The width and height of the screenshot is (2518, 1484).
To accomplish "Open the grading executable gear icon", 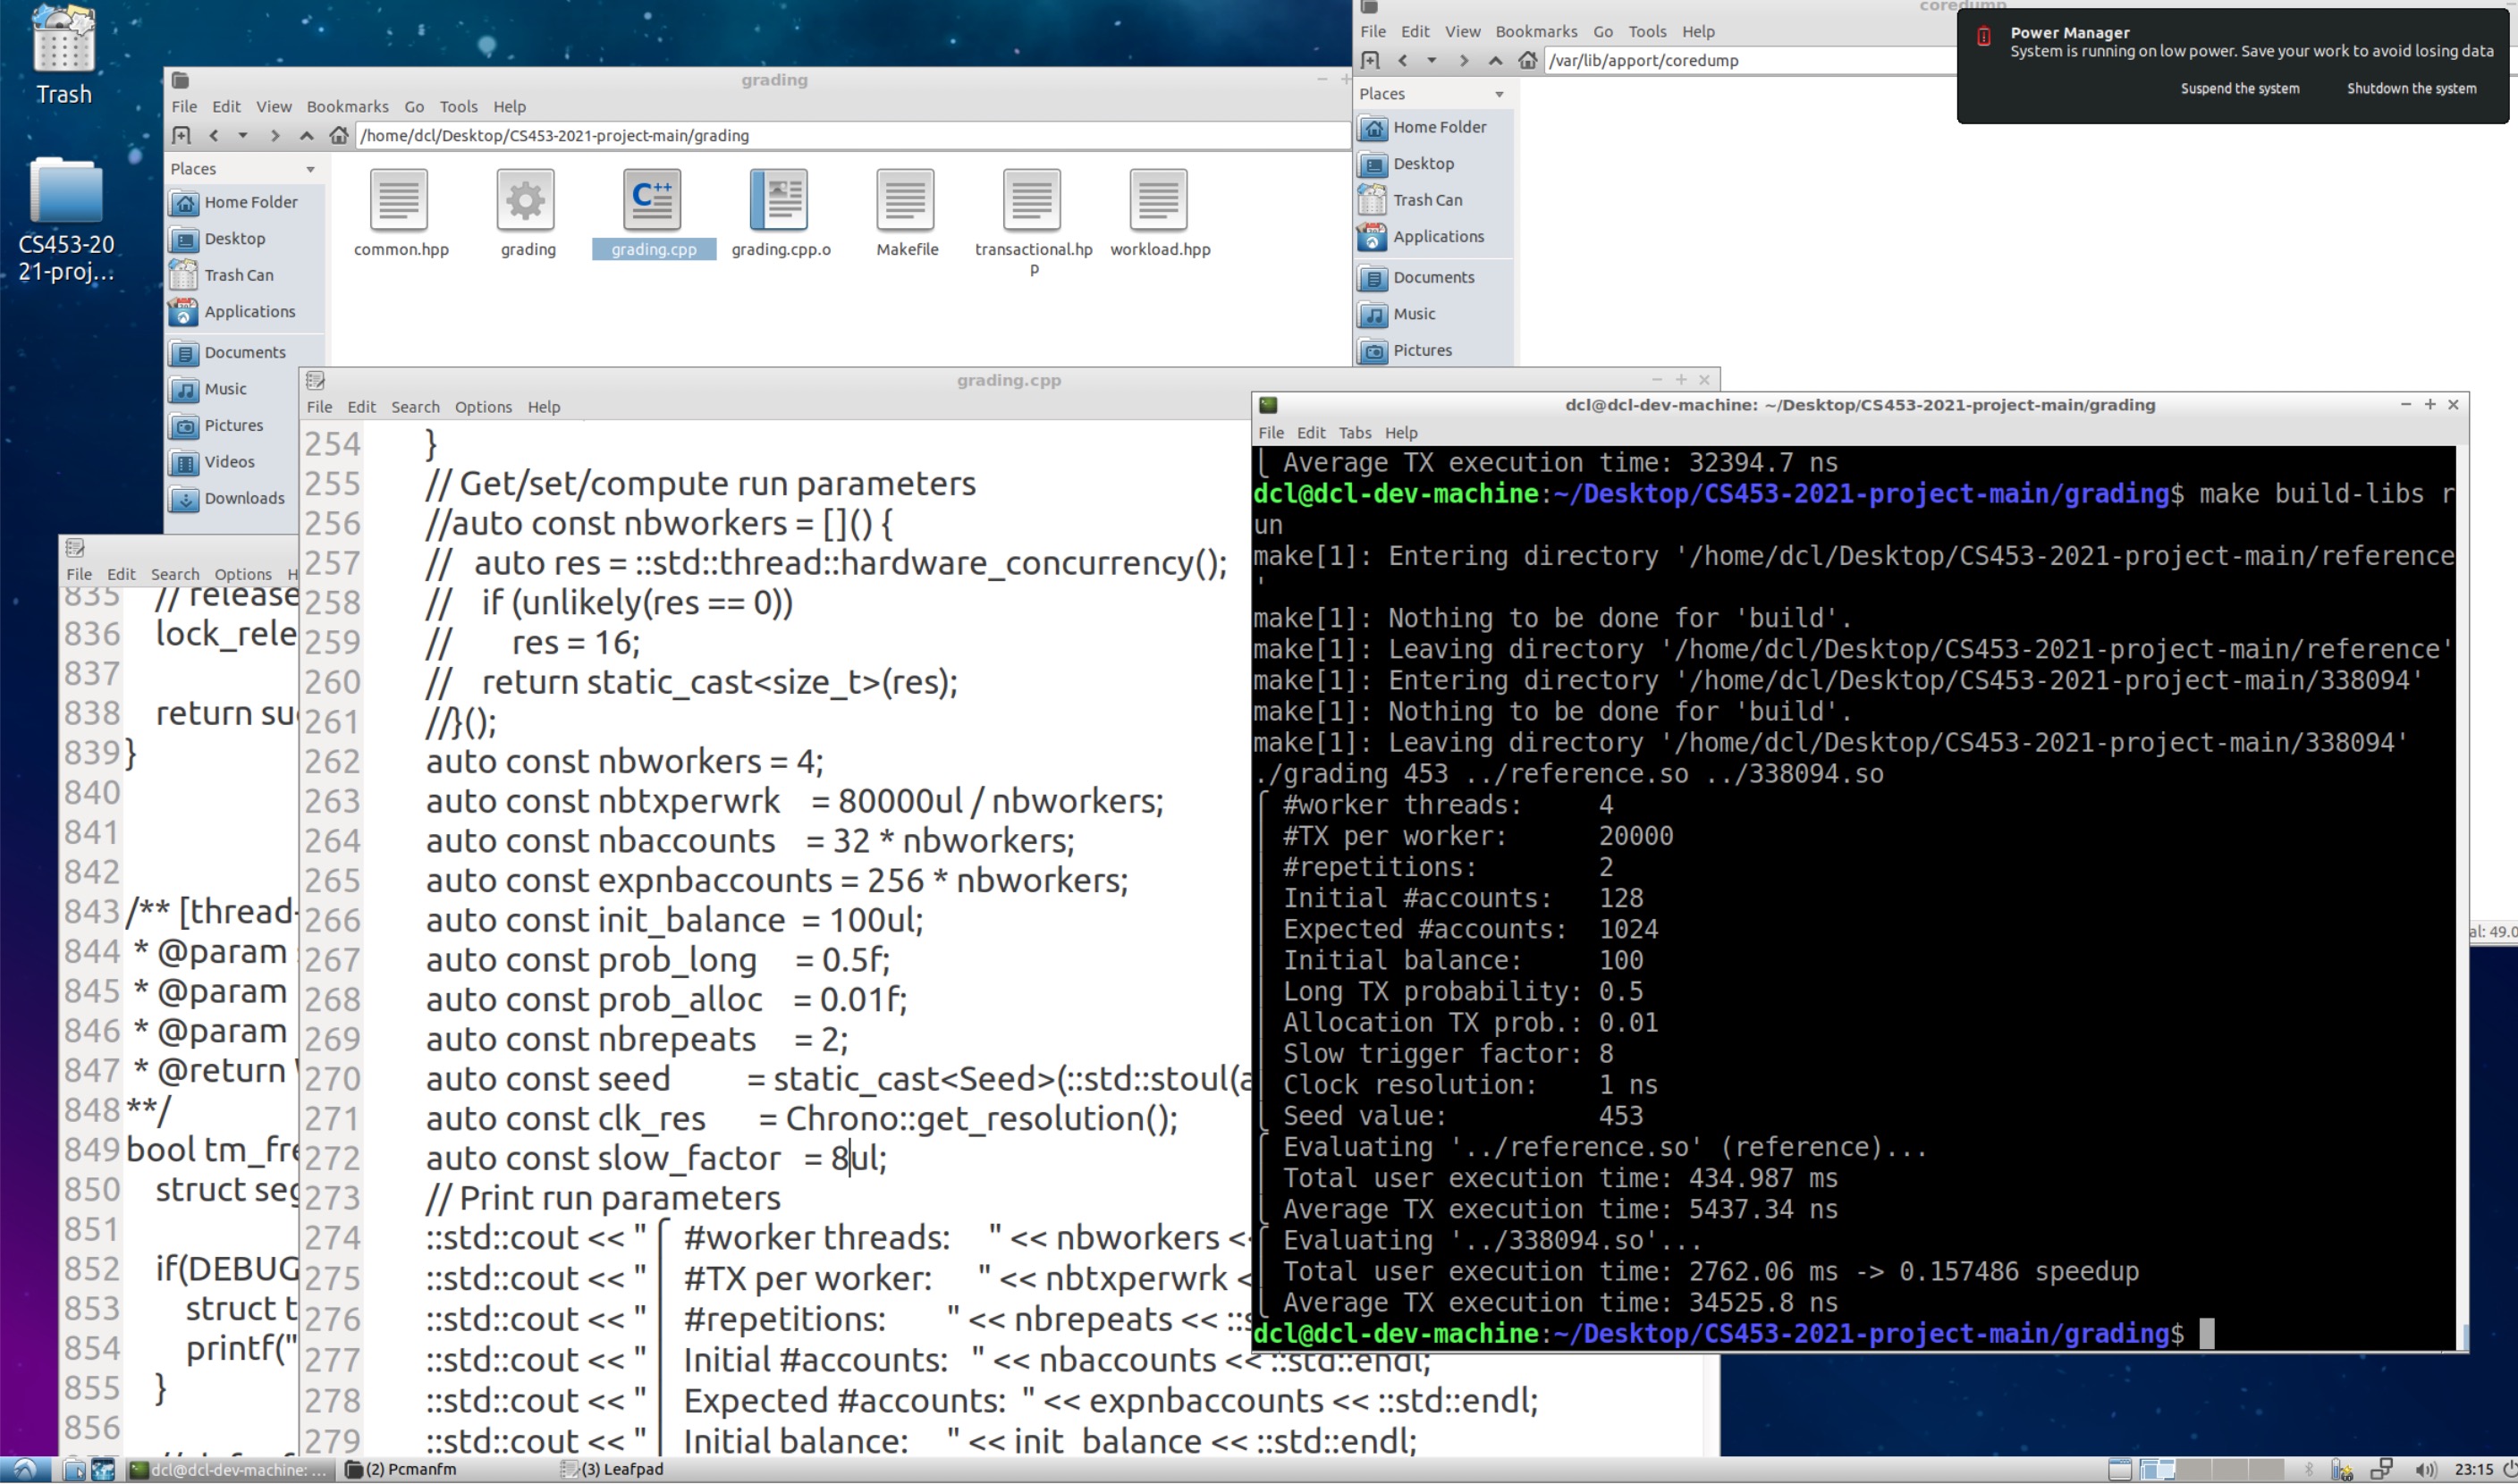I will 526,199.
